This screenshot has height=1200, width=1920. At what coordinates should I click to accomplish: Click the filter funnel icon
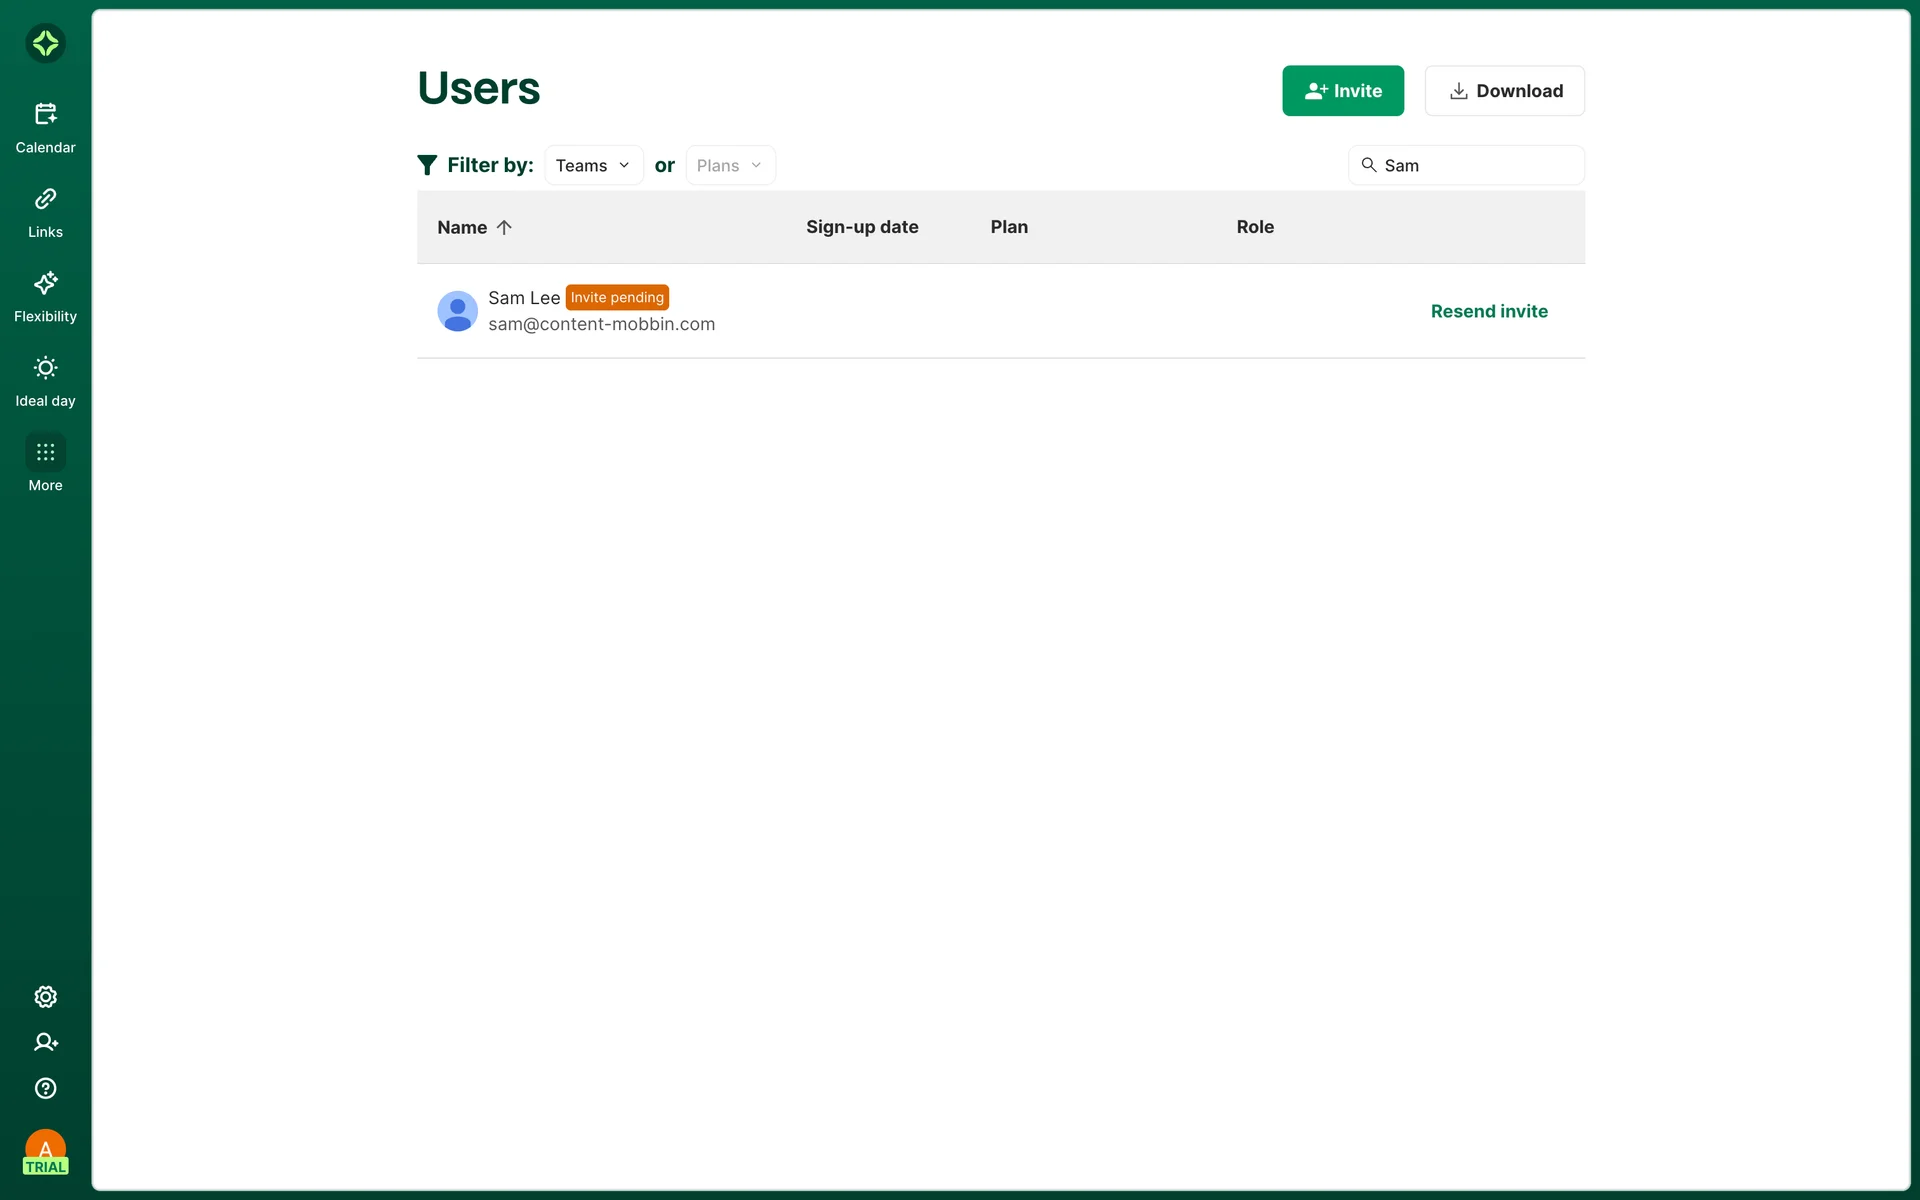(x=427, y=165)
